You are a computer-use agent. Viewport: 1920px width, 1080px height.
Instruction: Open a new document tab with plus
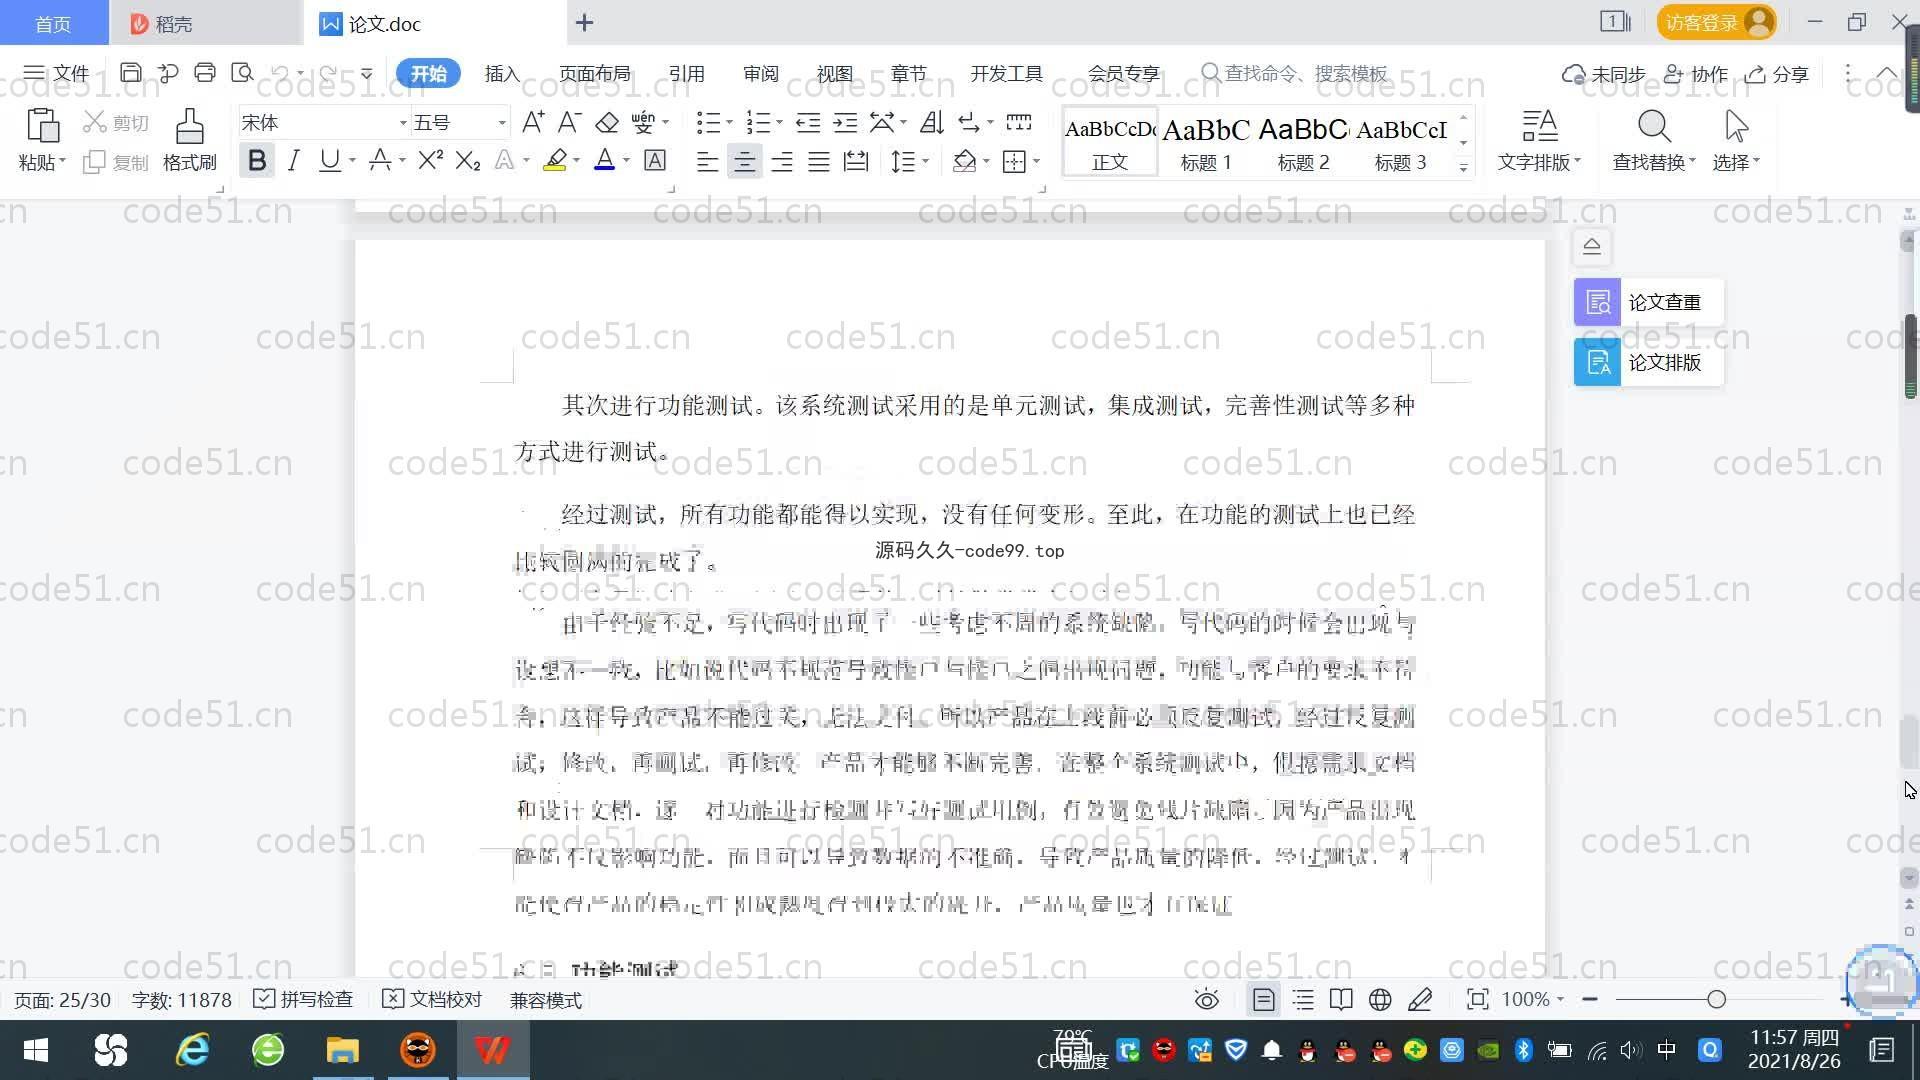click(585, 22)
